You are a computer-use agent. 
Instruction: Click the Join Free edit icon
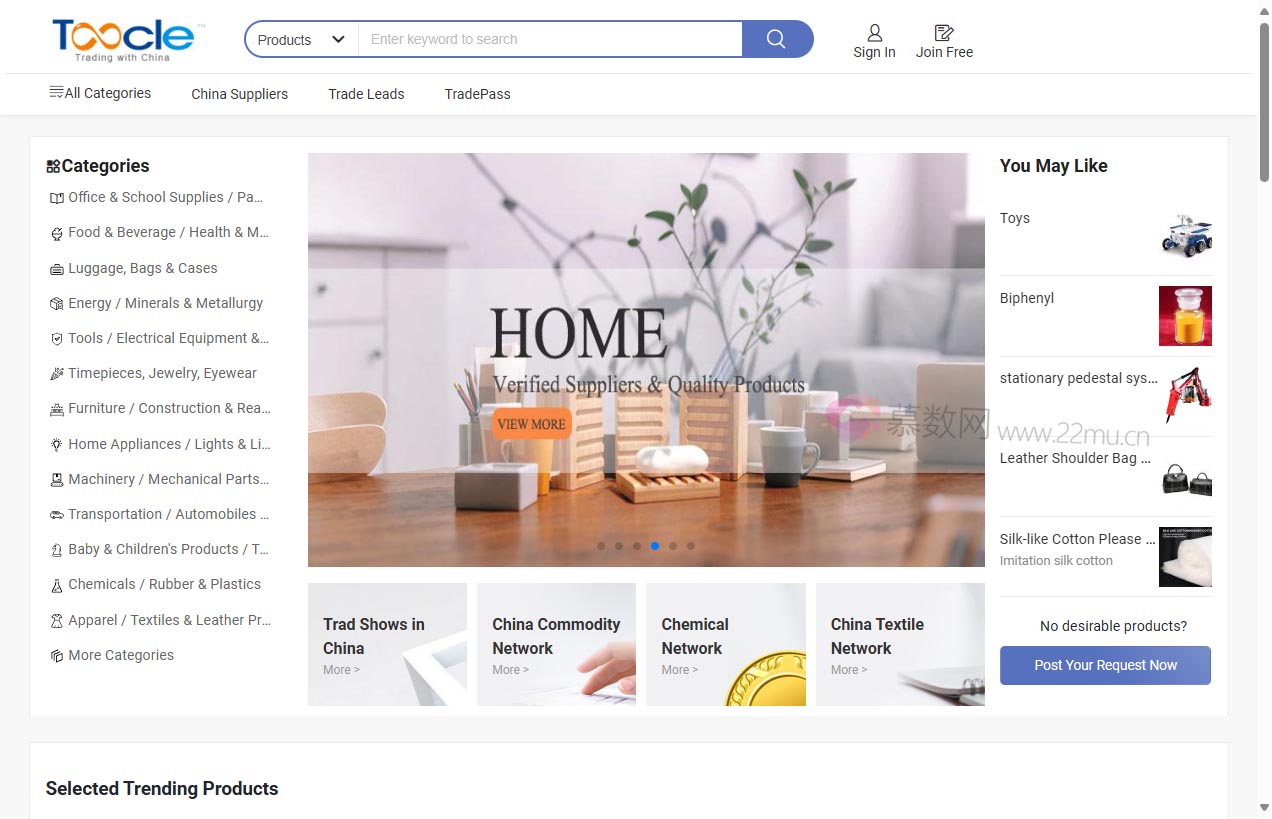click(943, 33)
